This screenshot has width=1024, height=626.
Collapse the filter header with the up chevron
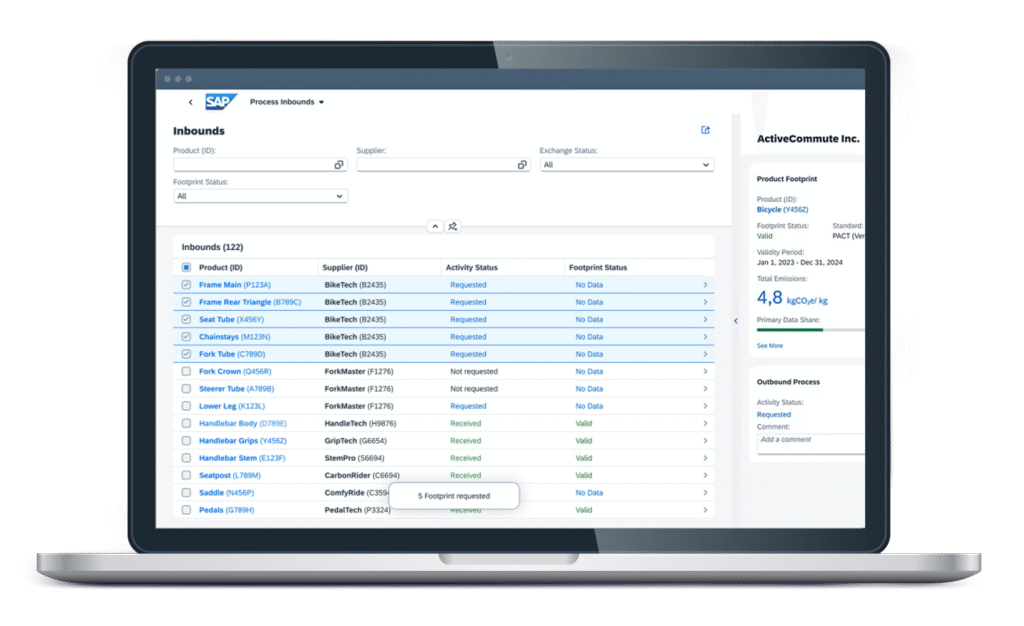[435, 226]
